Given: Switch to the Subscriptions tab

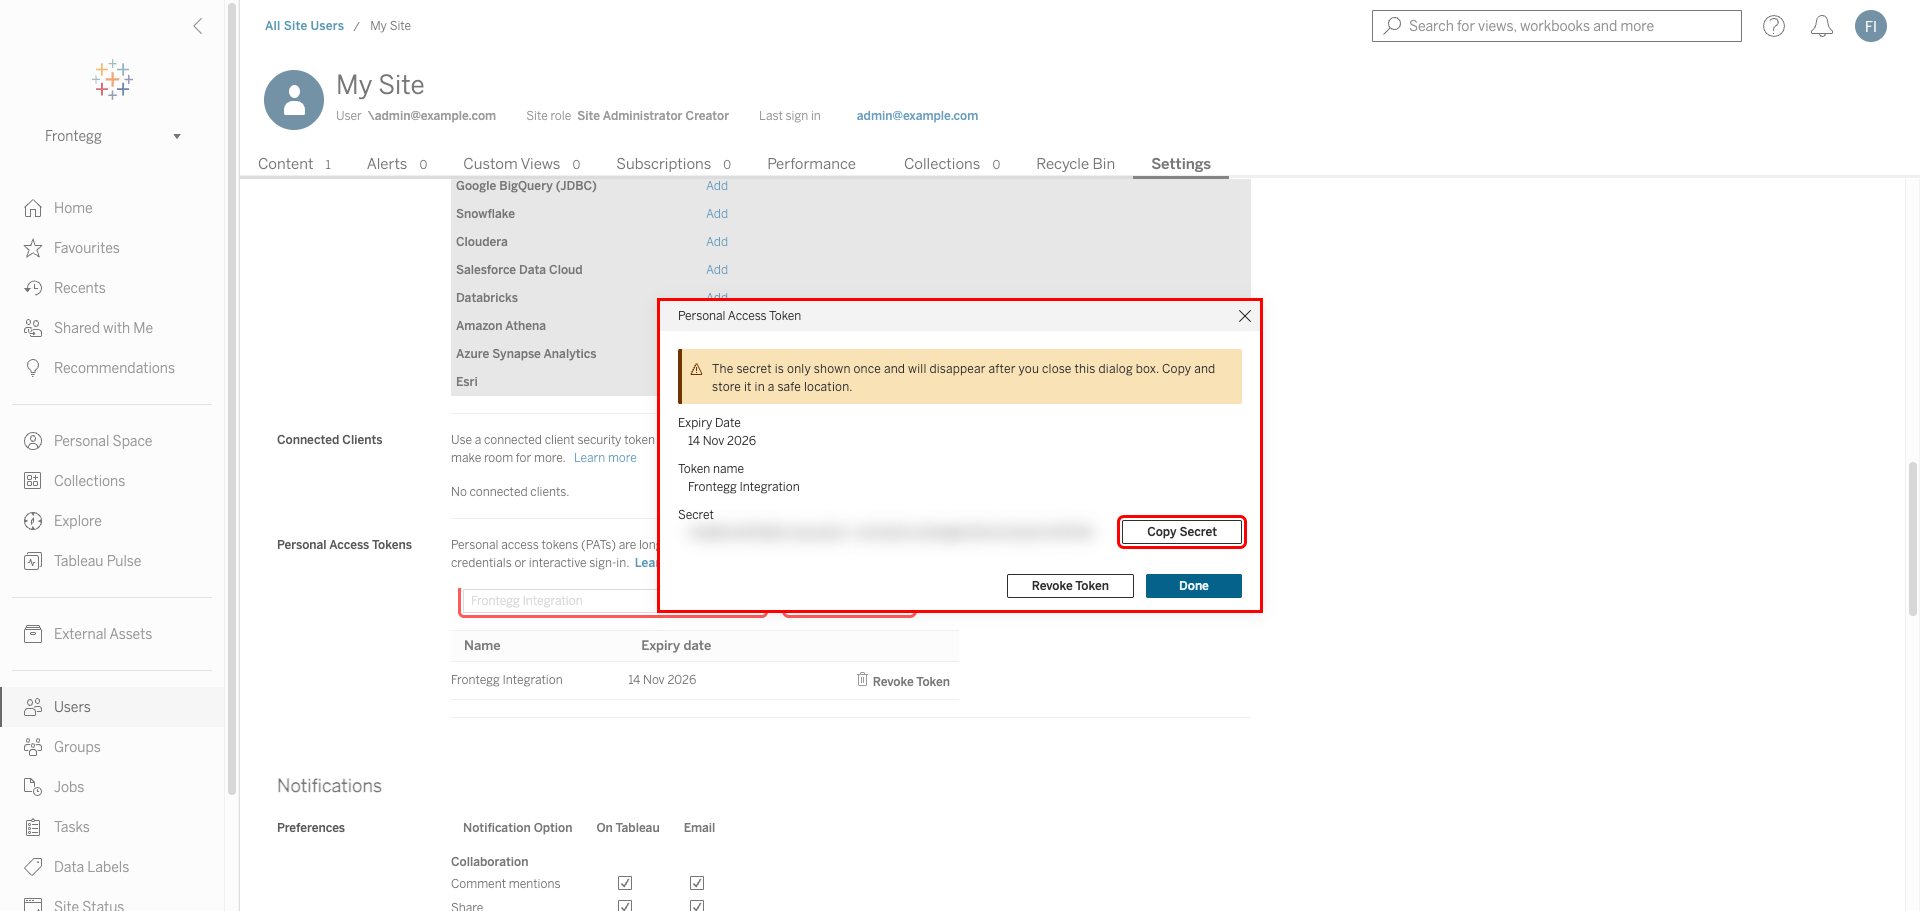Looking at the screenshot, I should pos(673,164).
